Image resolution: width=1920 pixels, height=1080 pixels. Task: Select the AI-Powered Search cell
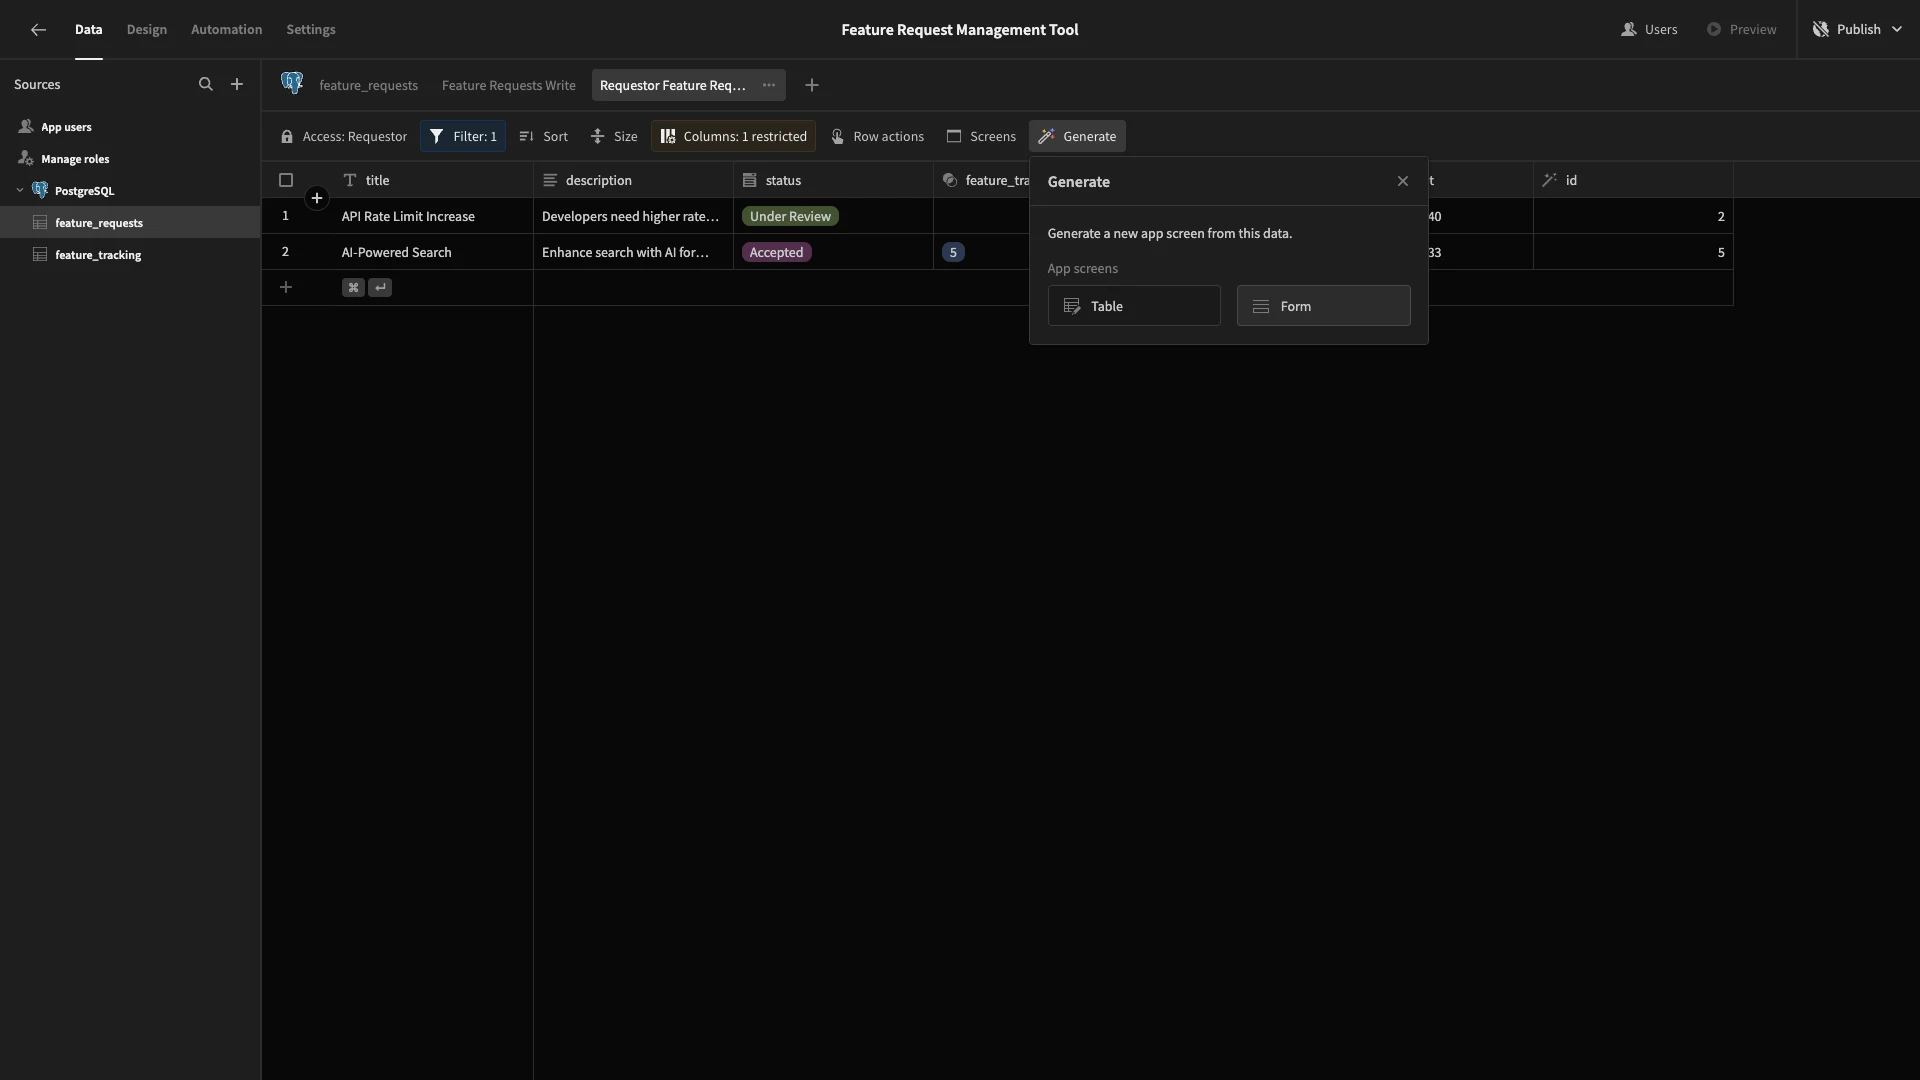pyautogui.click(x=433, y=253)
